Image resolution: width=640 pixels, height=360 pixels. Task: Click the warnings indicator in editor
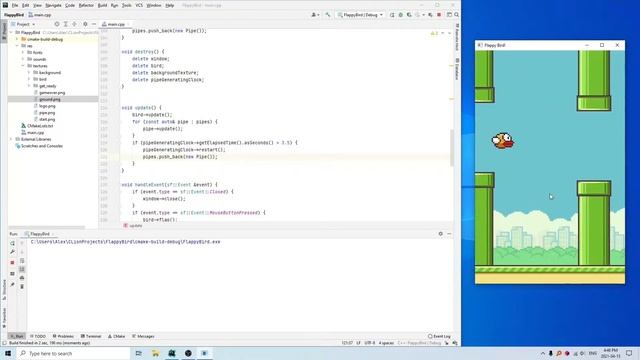click(x=434, y=33)
